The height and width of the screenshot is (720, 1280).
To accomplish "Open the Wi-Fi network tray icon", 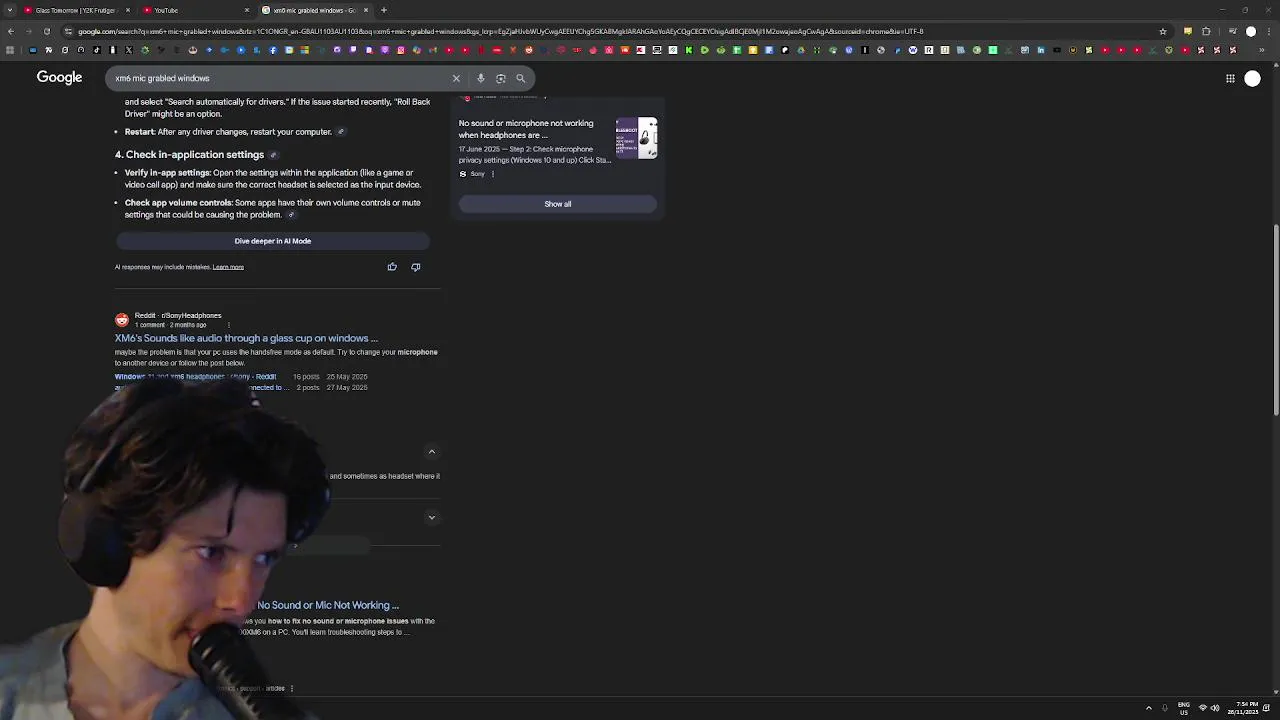I will [x=1203, y=708].
